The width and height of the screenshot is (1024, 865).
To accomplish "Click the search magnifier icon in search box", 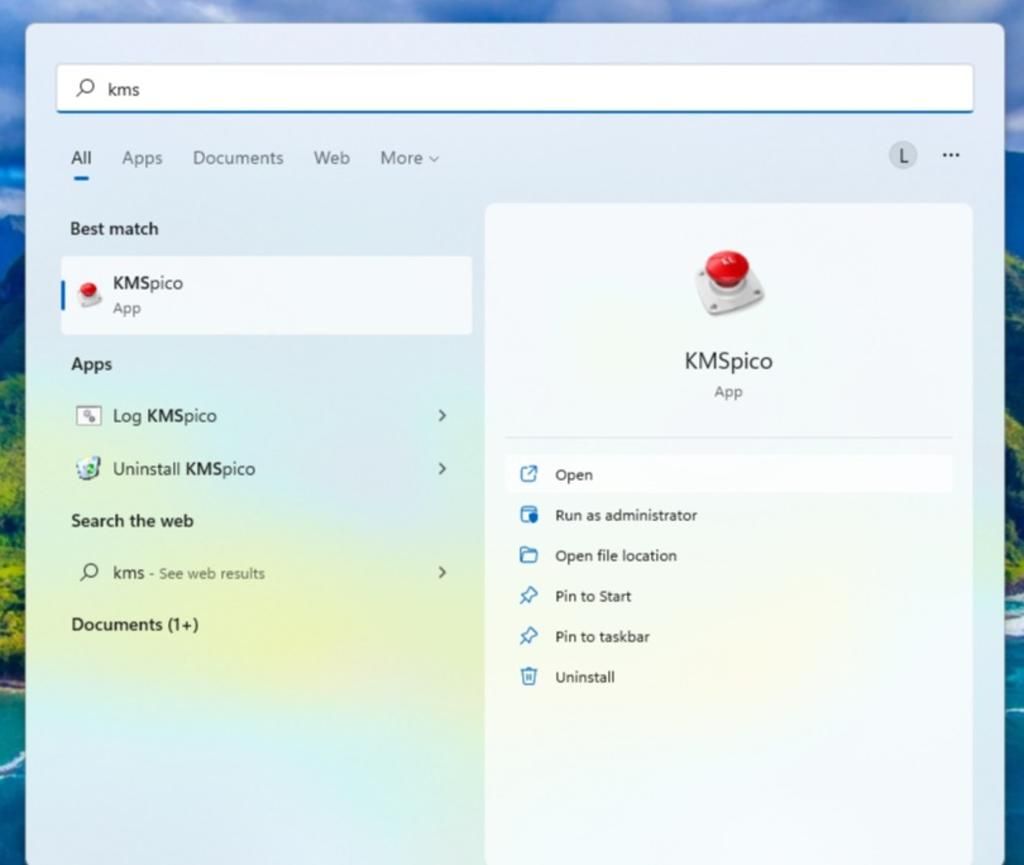I will tap(86, 88).
